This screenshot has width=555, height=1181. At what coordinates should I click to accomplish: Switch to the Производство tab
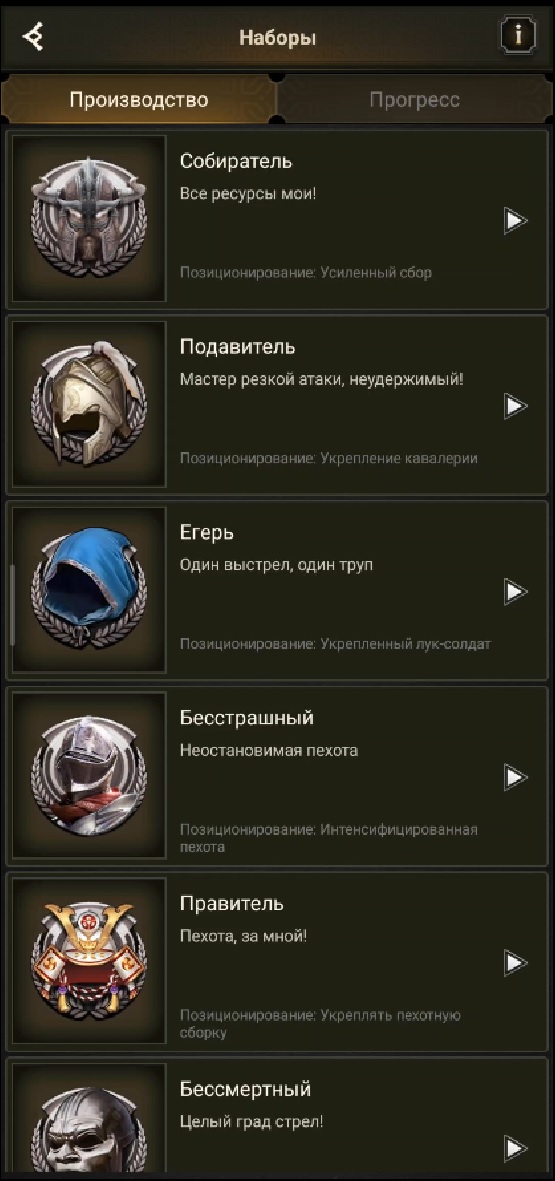tap(139, 99)
